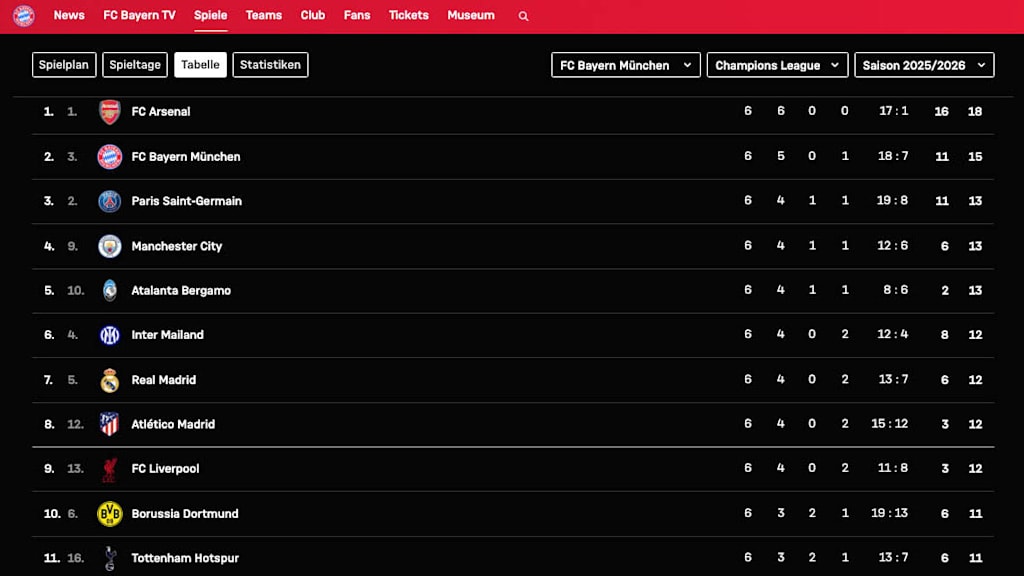Image resolution: width=1024 pixels, height=576 pixels.
Task: Switch to the Spielplan tab
Action: (64, 65)
